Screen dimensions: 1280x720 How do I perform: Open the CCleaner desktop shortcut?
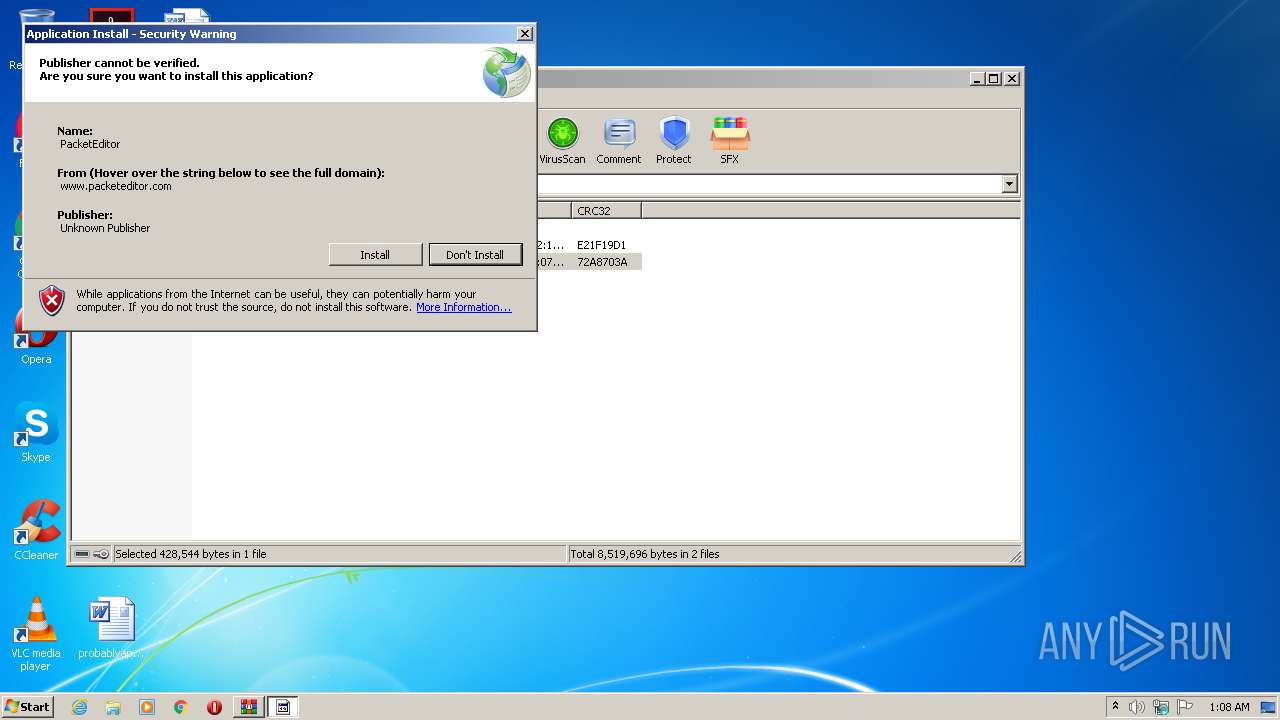coord(36,531)
